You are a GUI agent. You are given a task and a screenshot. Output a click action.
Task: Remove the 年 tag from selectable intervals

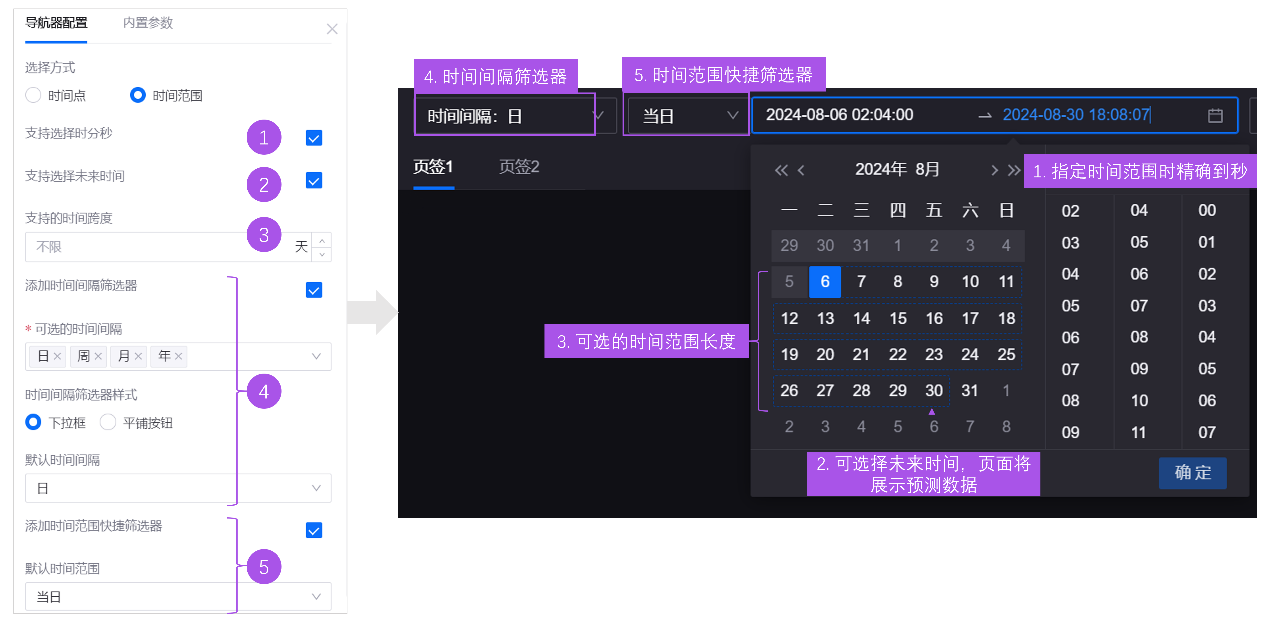[179, 356]
